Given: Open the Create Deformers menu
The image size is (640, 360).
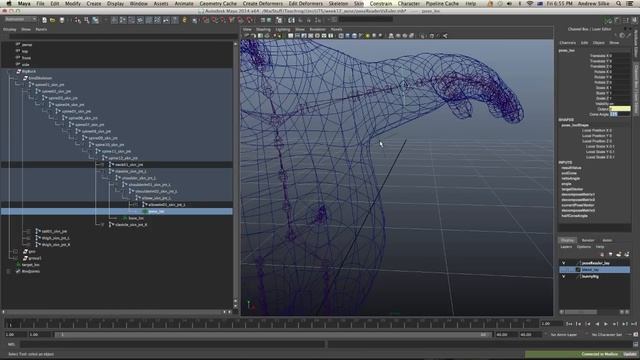Looking at the screenshot, I should coord(262,3).
